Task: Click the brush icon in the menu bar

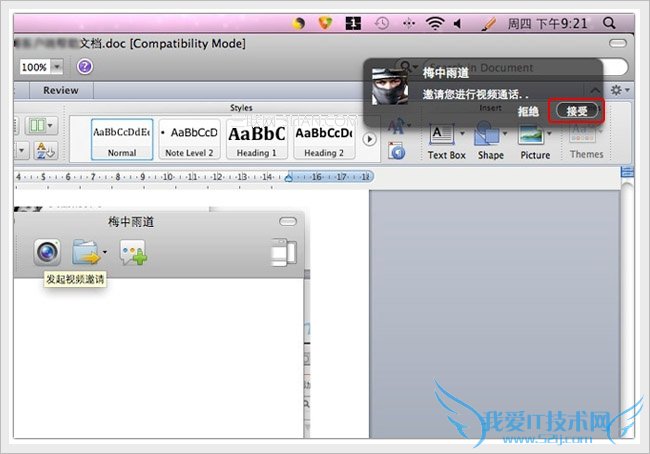Action: 489,24
